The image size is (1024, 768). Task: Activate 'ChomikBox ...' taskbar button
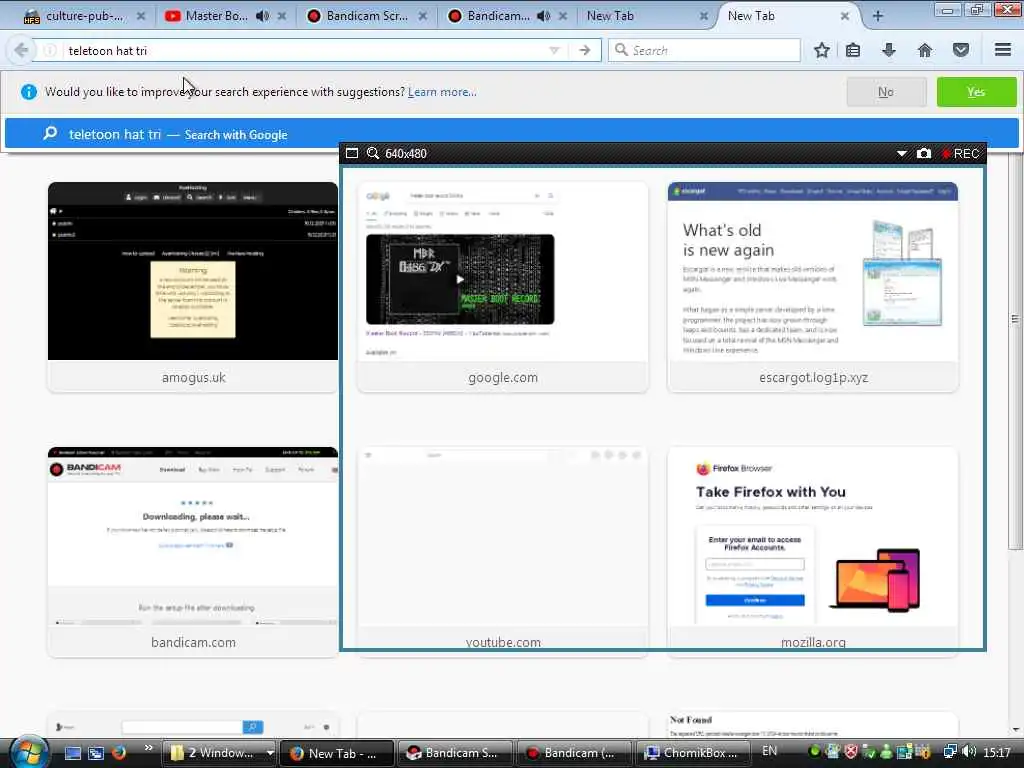tap(692, 753)
